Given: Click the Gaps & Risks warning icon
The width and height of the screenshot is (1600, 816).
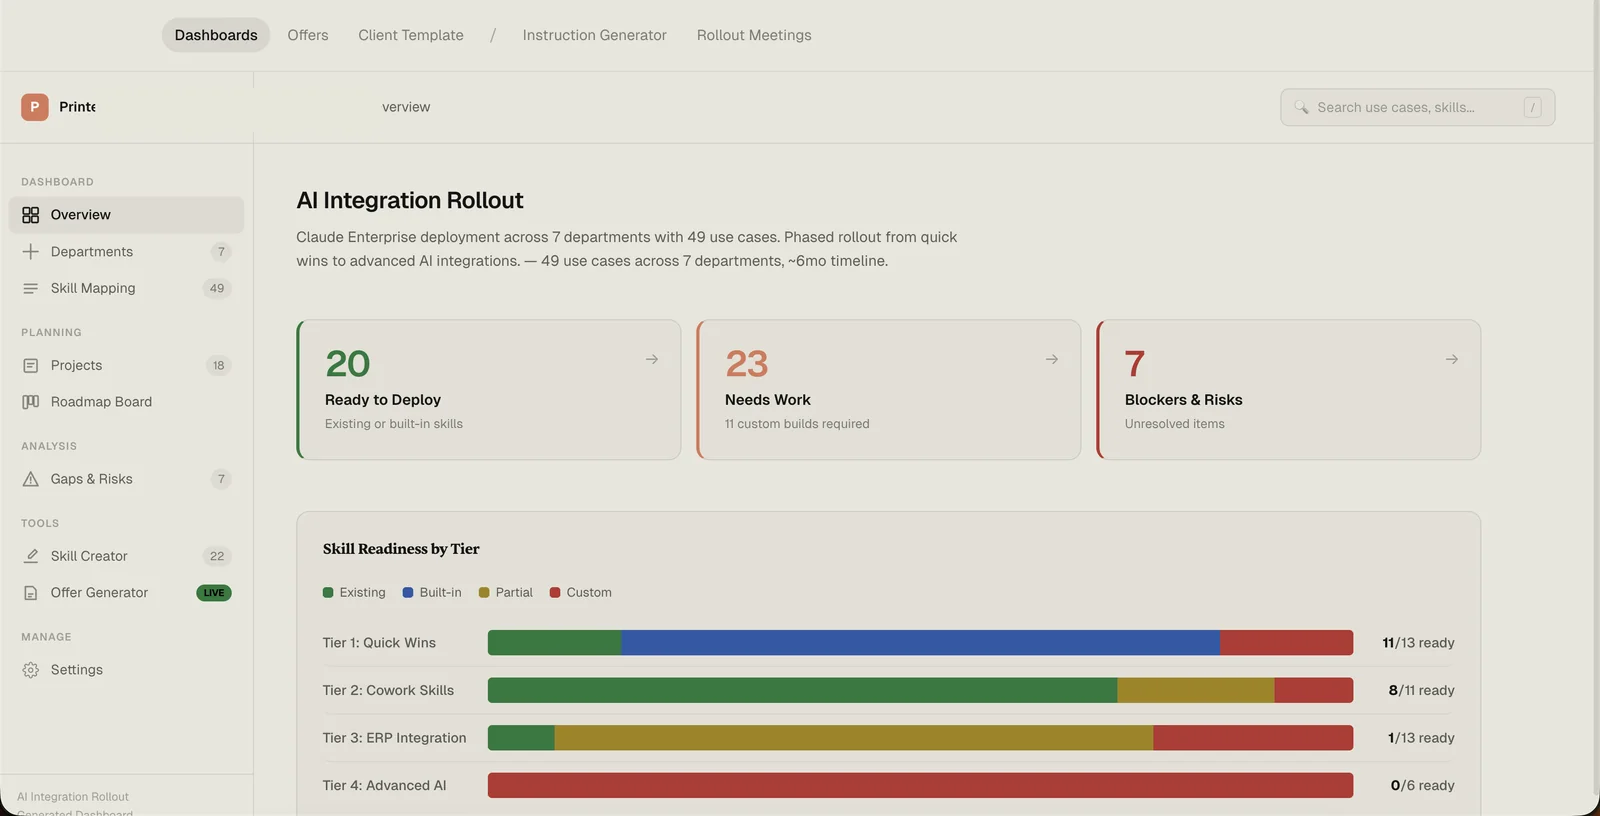Looking at the screenshot, I should coord(31,479).
